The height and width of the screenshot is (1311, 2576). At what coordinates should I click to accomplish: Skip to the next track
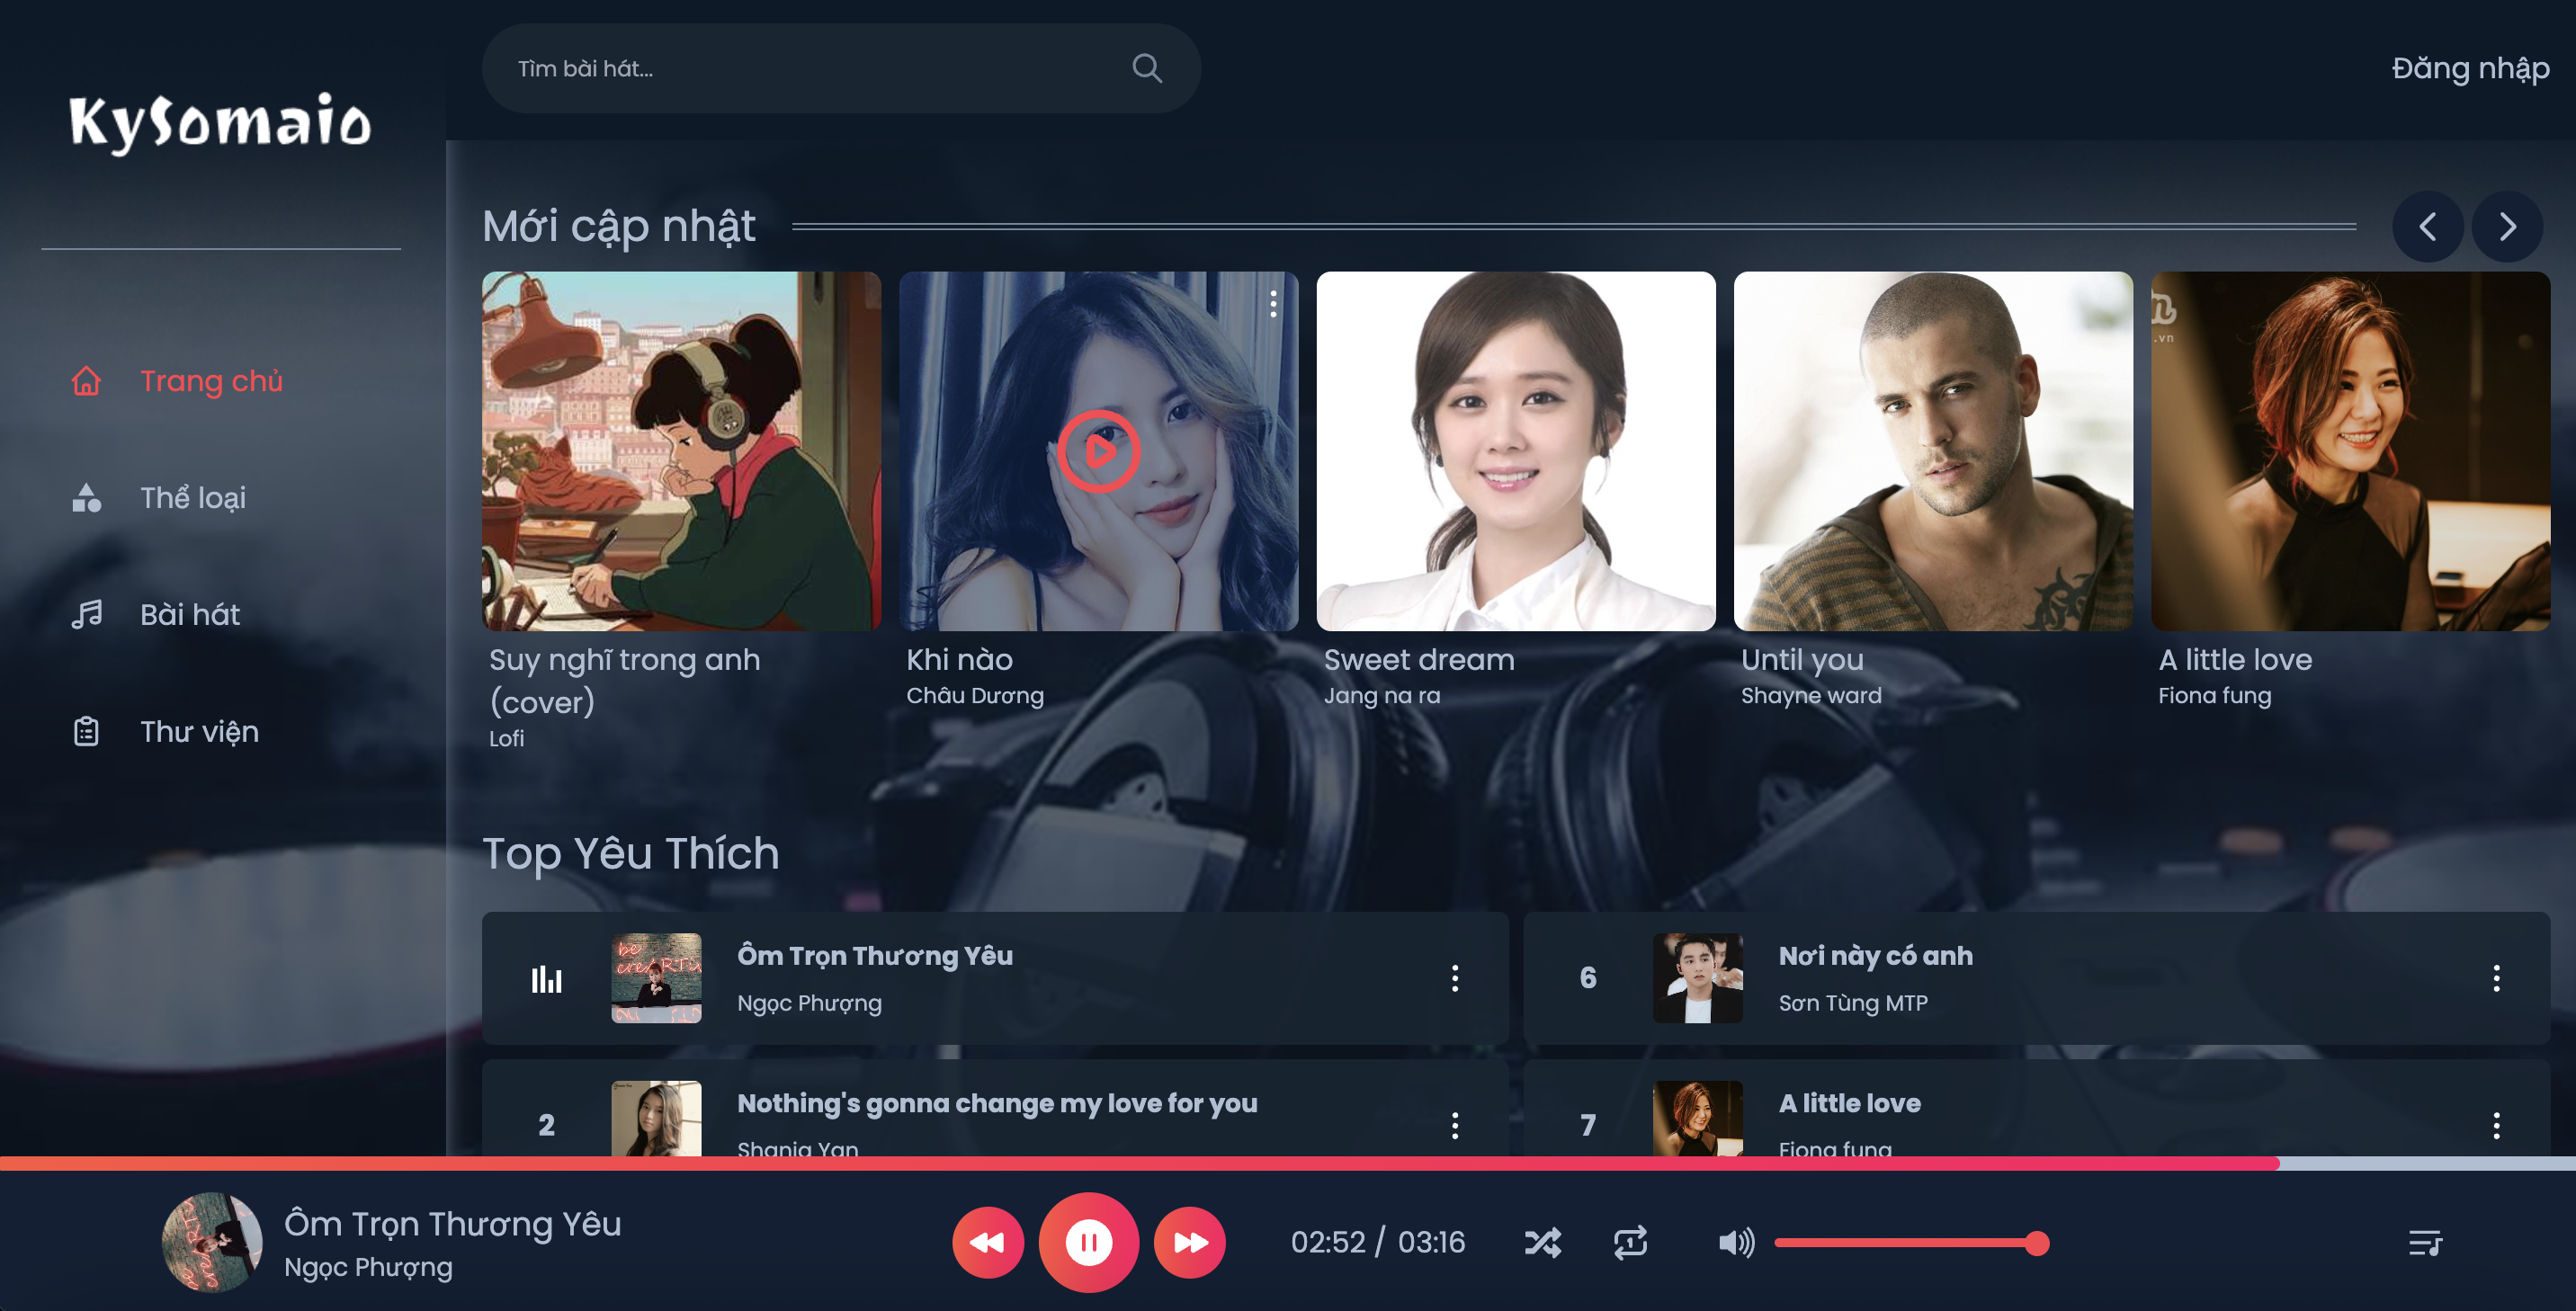click(x=1189, y=1242)
